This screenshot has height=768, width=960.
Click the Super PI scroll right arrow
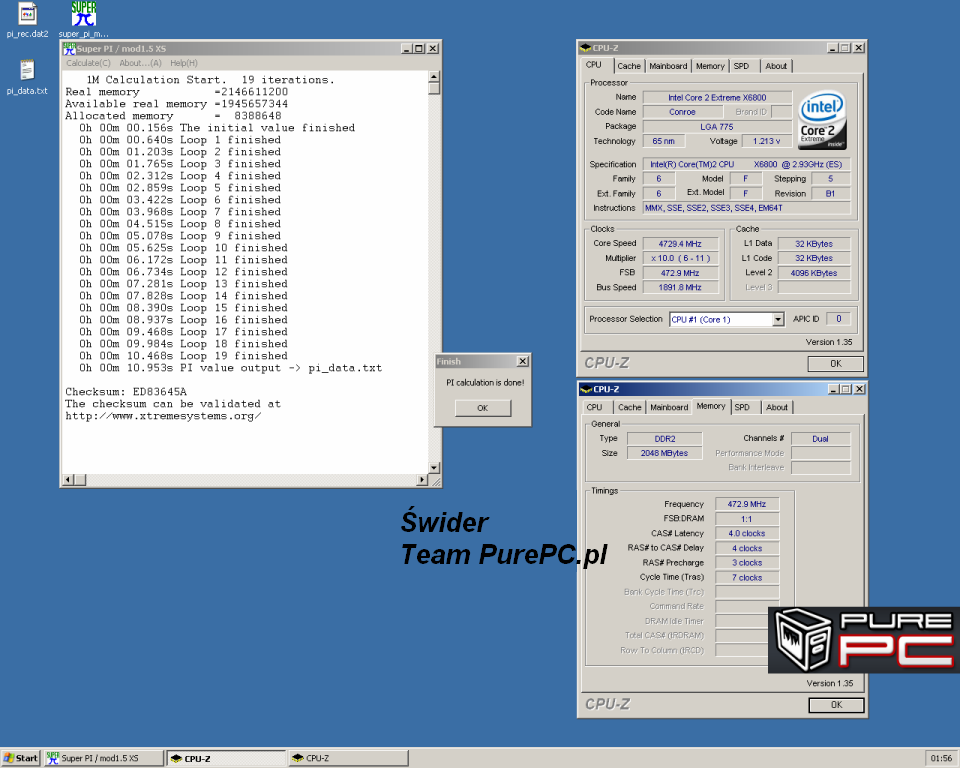click(x=422, y=480)
